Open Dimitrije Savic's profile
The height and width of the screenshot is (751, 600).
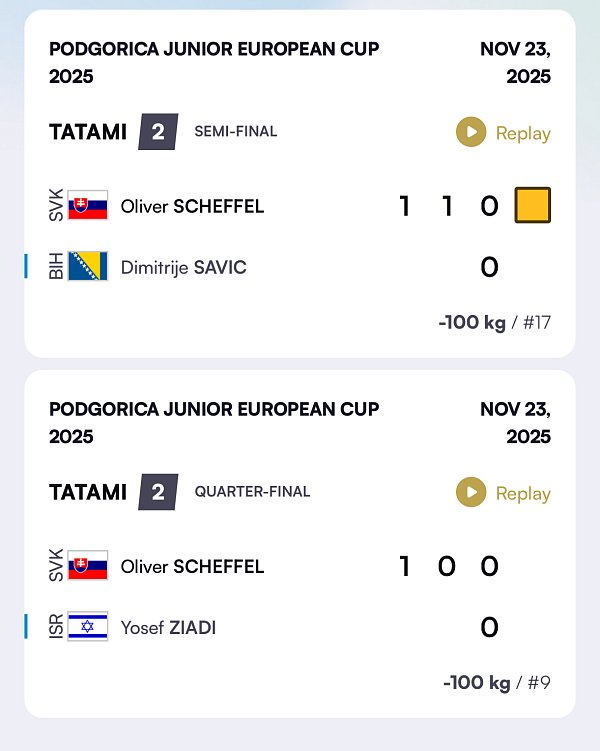pos(183,267)
